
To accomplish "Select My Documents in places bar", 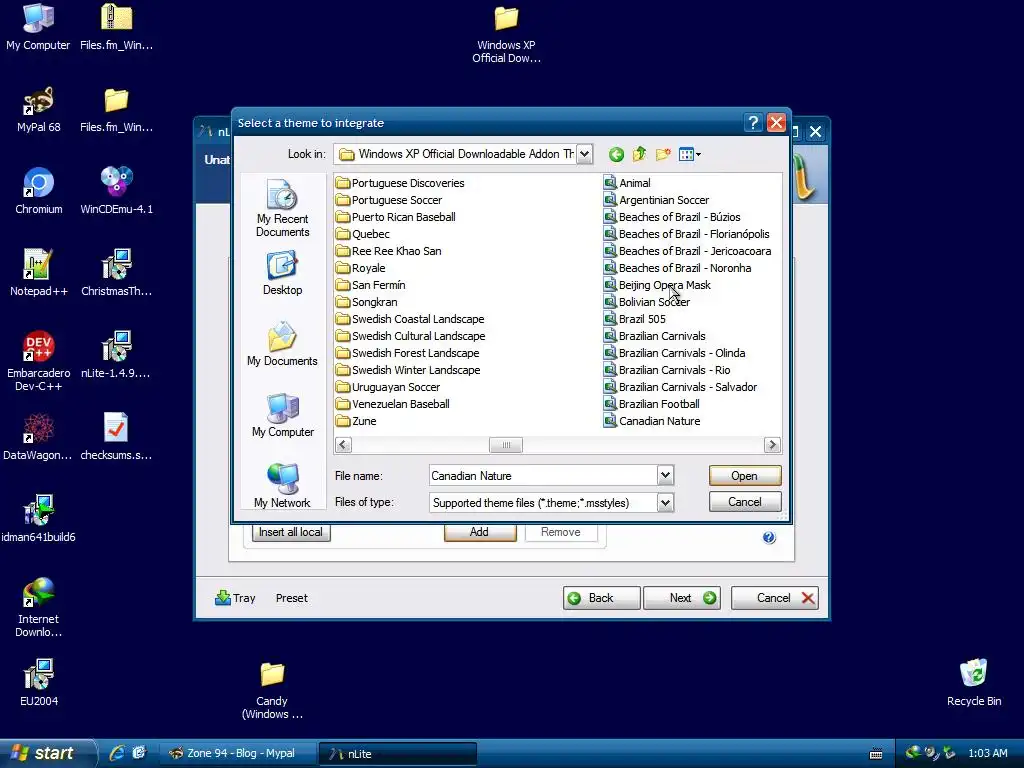I will (x=282, y=344).
